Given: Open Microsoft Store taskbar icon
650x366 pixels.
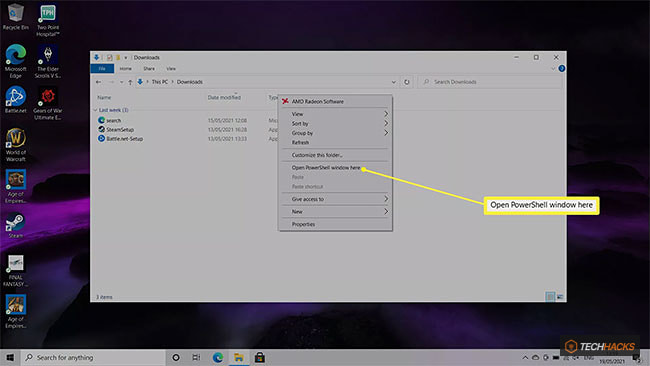Looking at the screenshot, I should [260, 357].
